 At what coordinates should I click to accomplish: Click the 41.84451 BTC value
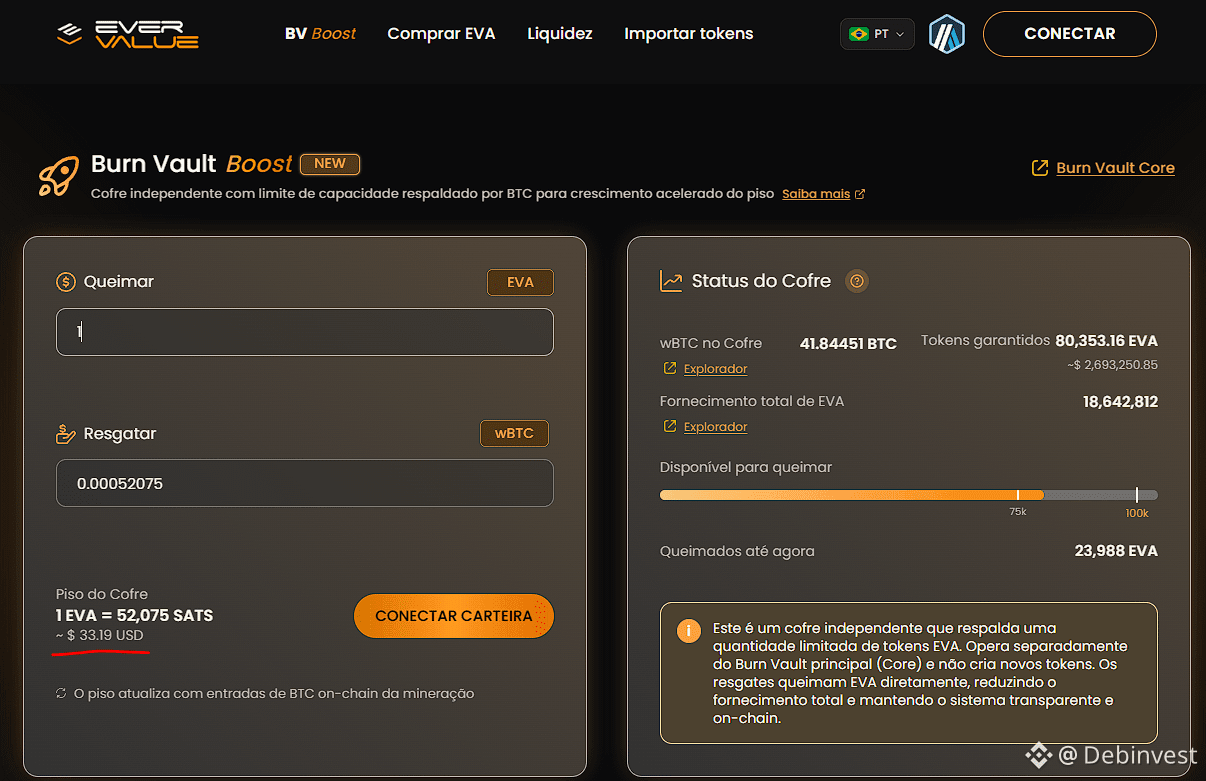click(x=848, y=344)
